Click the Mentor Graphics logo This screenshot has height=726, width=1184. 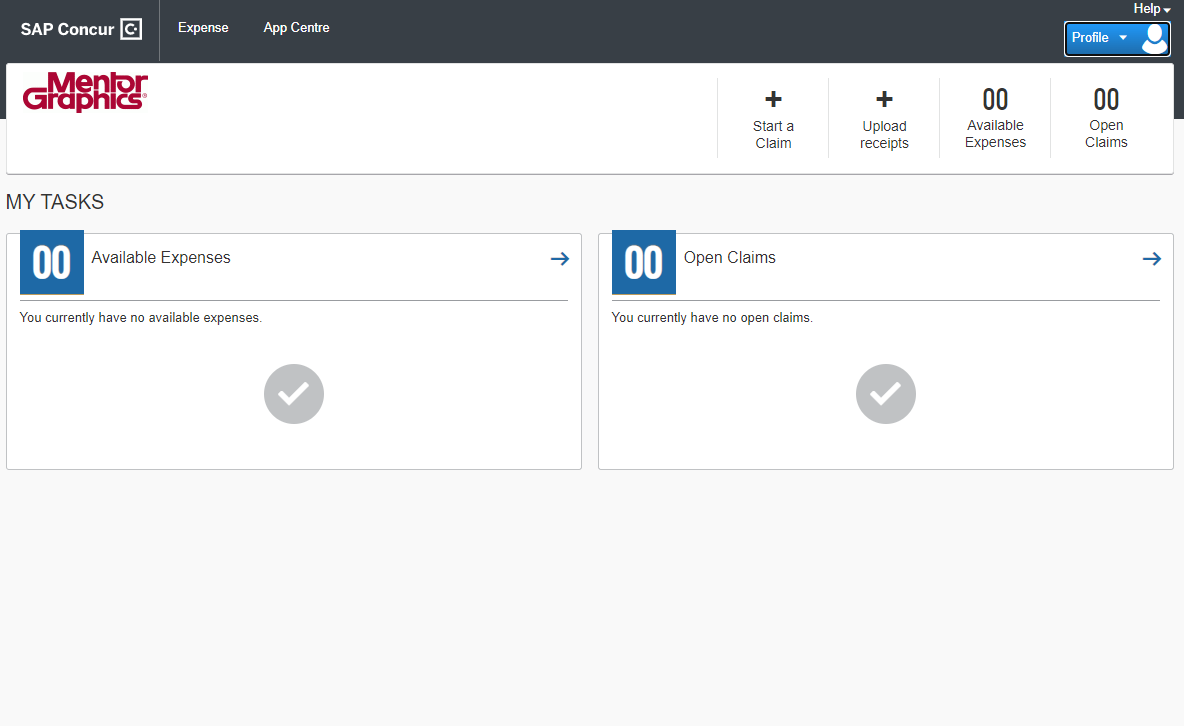(85, 92)
